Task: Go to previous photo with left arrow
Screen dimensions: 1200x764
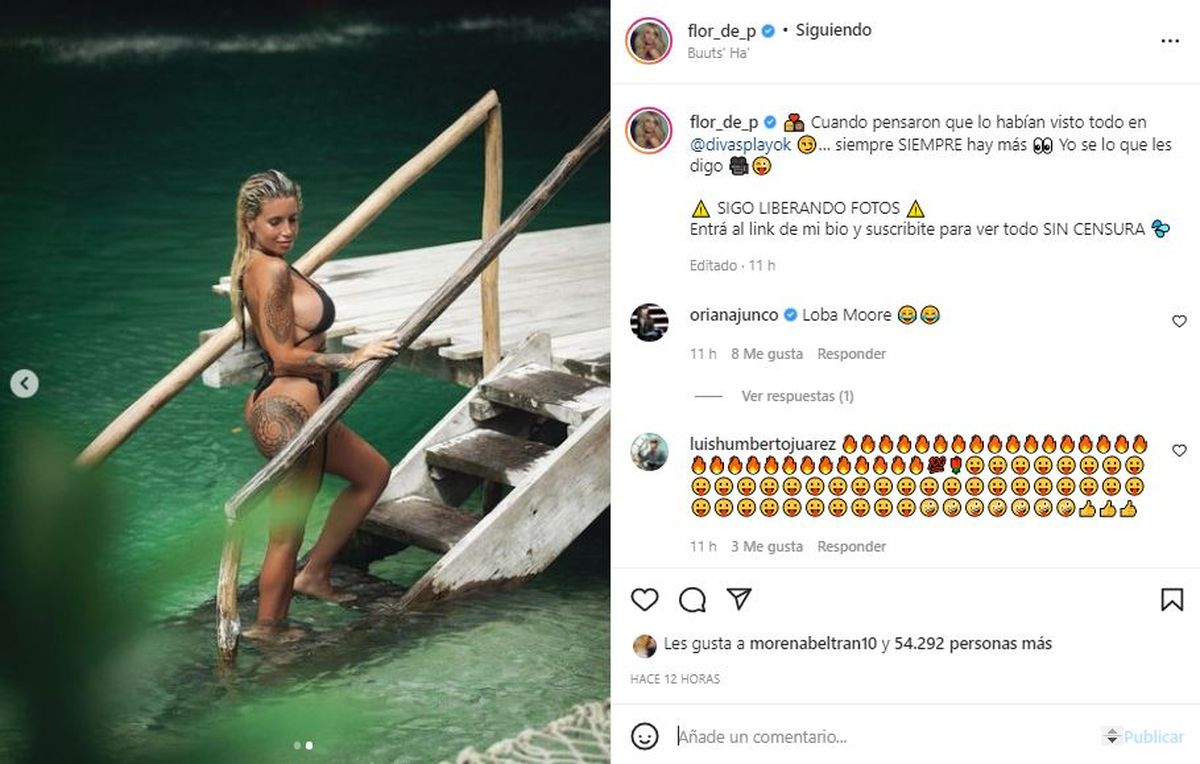Action: click(x=25, y=383)
